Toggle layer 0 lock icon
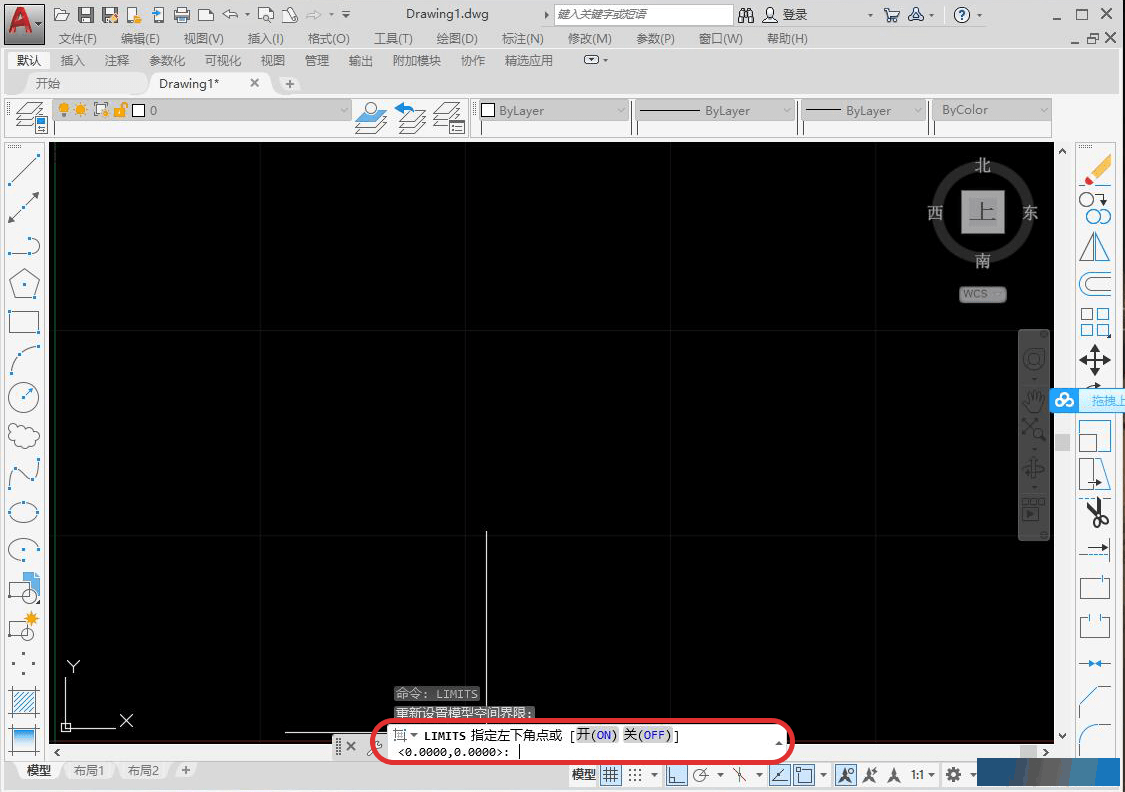The width and height of the screenshot is (1125, 792). tap(120, 110)
